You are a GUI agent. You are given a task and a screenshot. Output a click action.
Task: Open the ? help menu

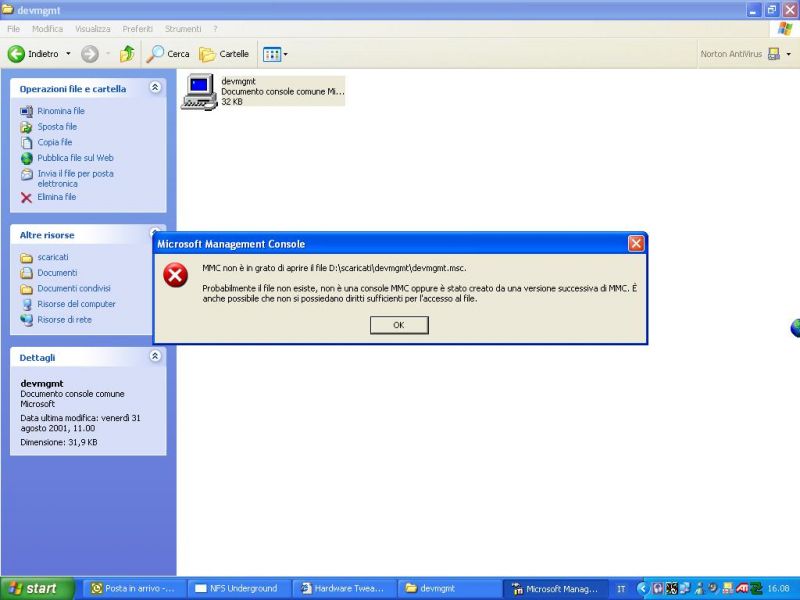pyautogui.click(x=215, y=29)
